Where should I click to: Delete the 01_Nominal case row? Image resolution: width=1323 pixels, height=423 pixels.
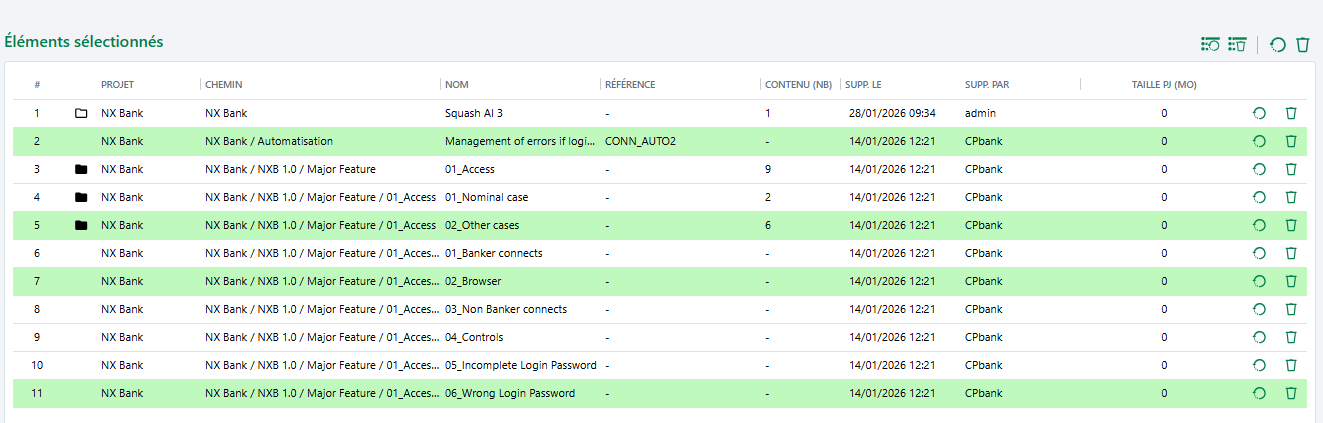point(1291,197)
